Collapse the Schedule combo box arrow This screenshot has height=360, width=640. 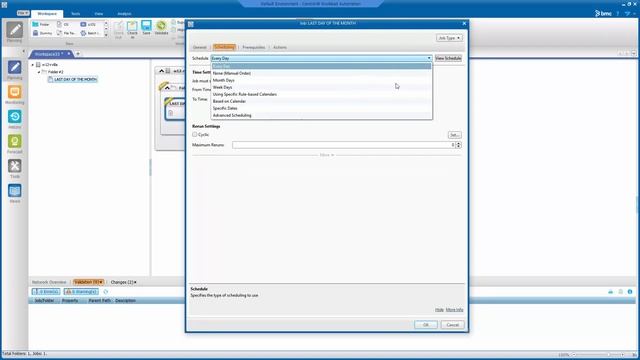point(429,58)
